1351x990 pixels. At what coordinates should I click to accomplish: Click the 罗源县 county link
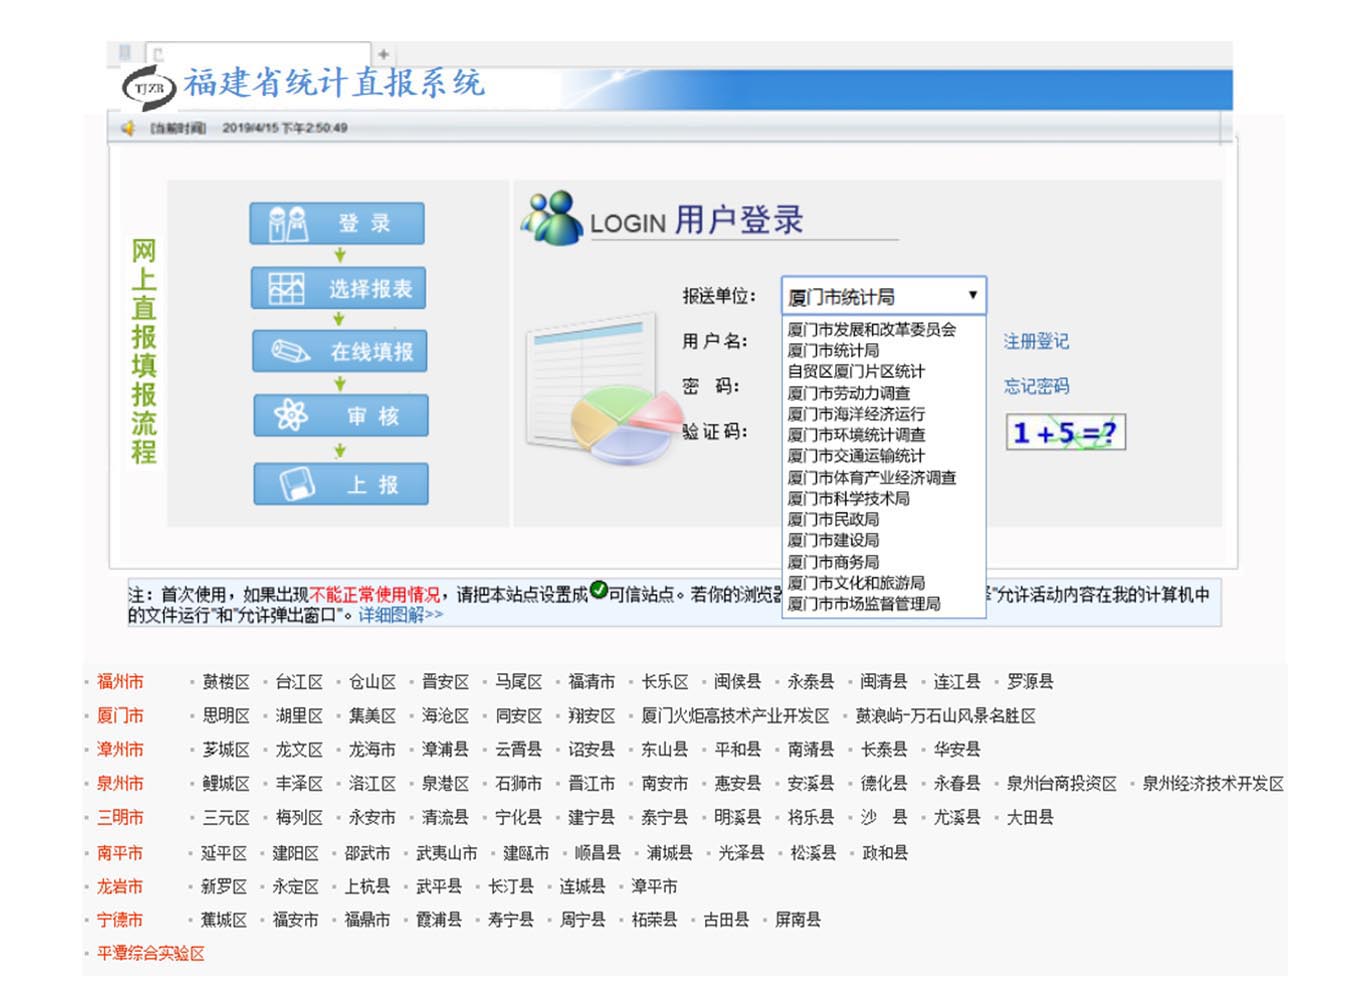(x=1030, y=682)
